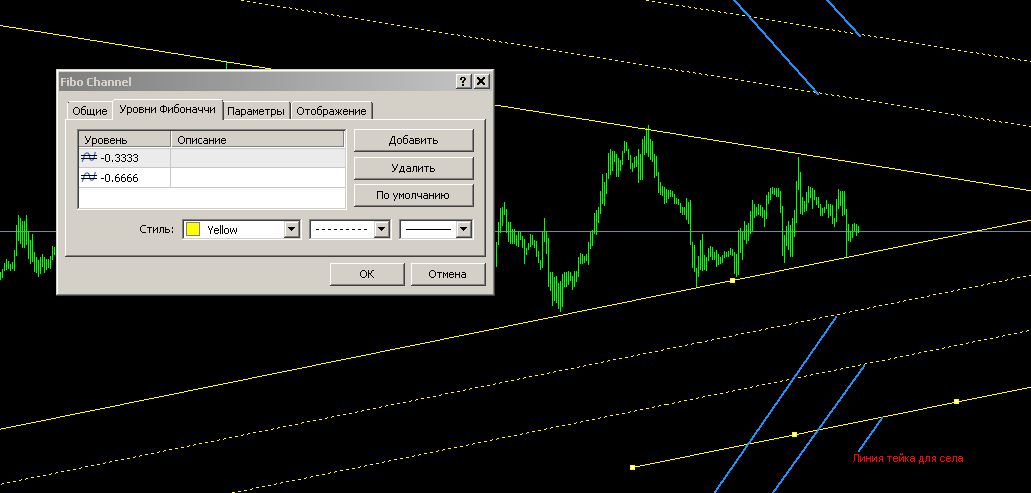Open the dashed line style dropdown

(x=380, y=230)
